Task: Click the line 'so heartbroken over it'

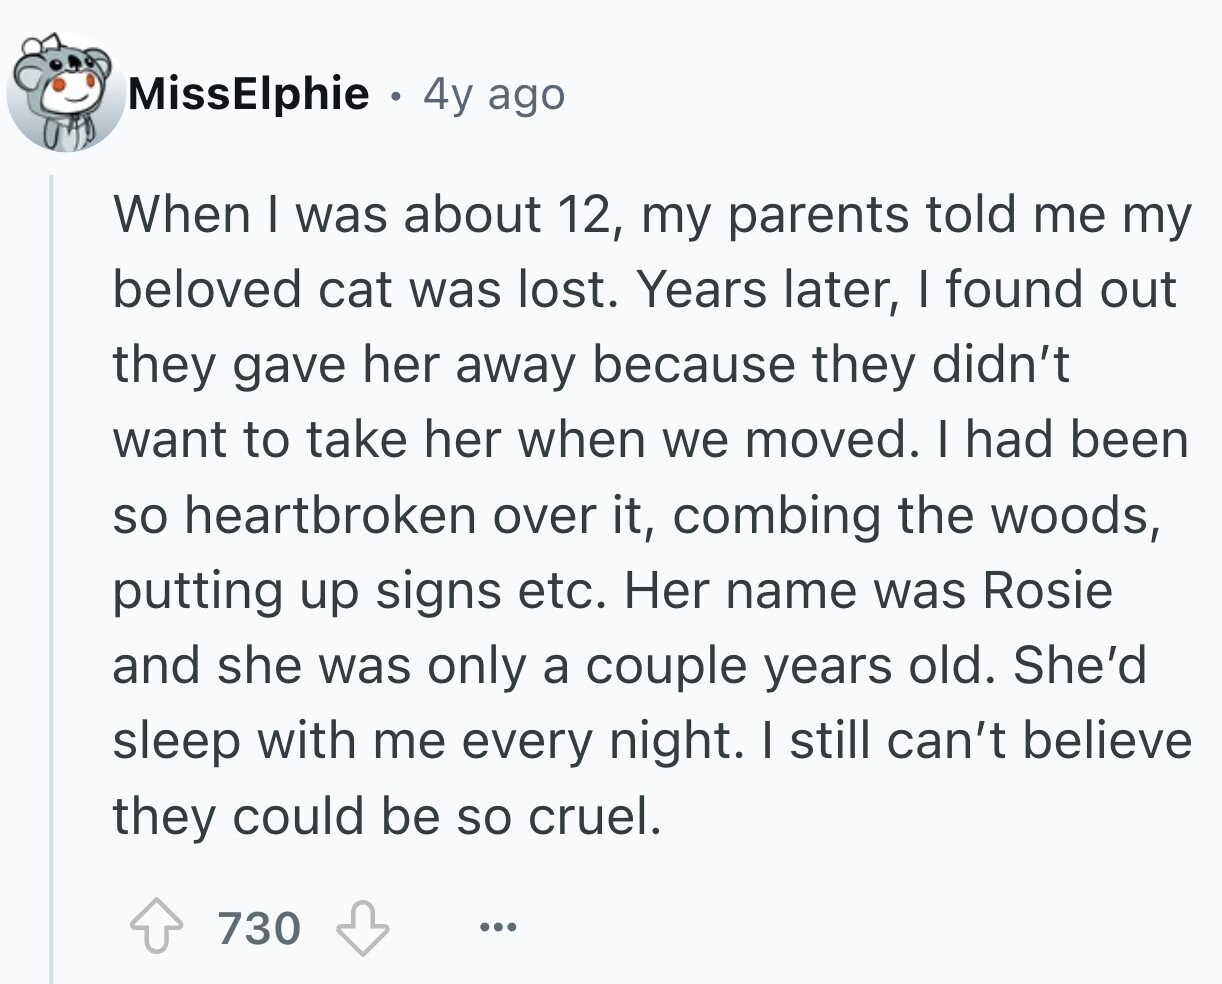Action: point(637,516)
